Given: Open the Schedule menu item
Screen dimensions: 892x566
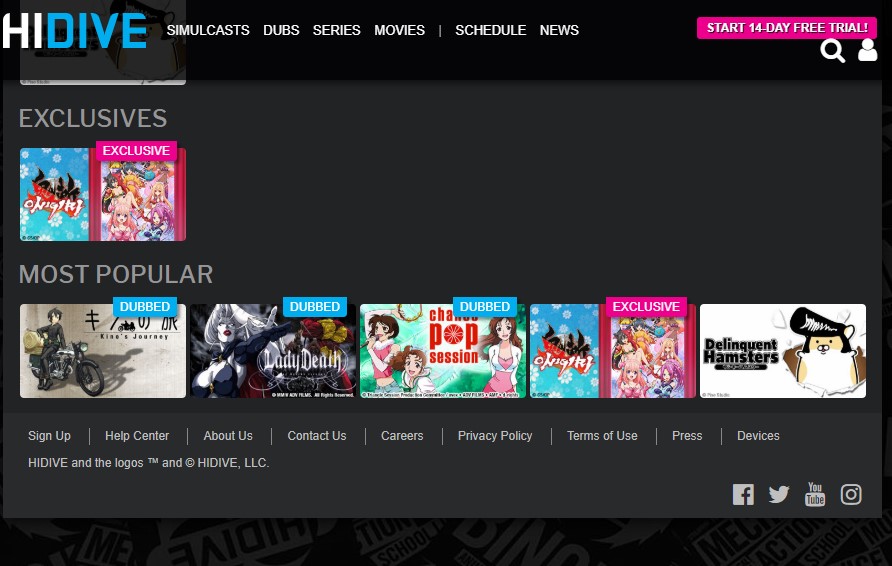Looking at the screenshot, I should coord(490,30).
